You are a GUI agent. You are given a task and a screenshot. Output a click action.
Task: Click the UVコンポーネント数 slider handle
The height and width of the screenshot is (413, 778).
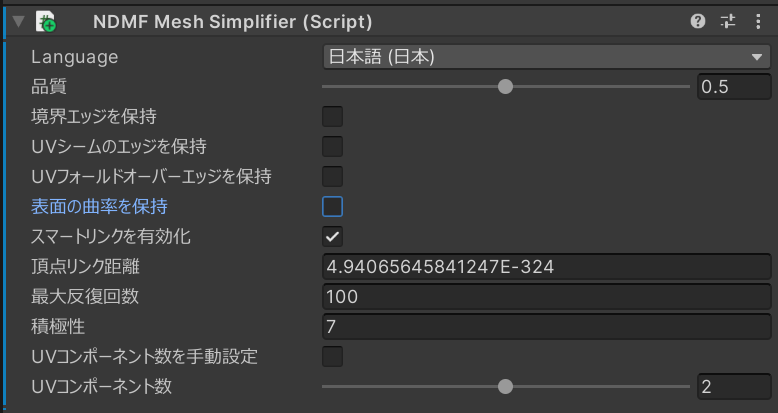[x=505, y=387]
